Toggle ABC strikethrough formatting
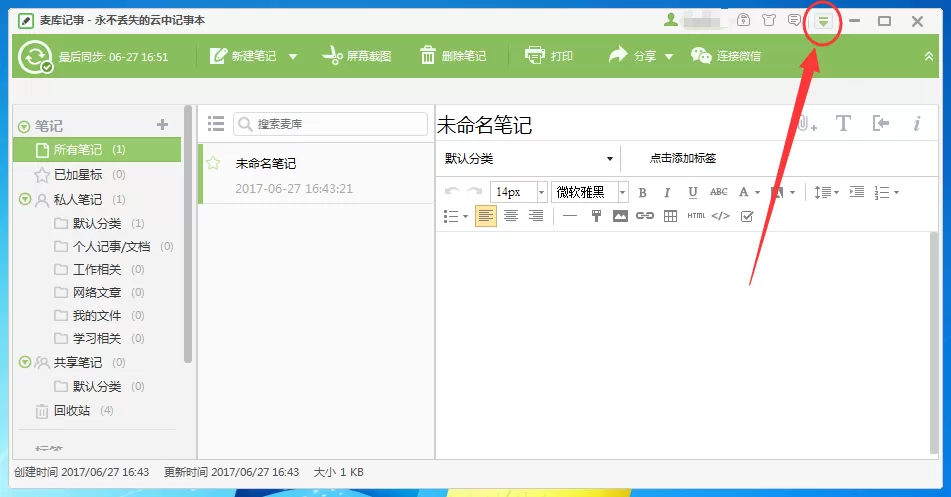 click(x=719, y=192)
